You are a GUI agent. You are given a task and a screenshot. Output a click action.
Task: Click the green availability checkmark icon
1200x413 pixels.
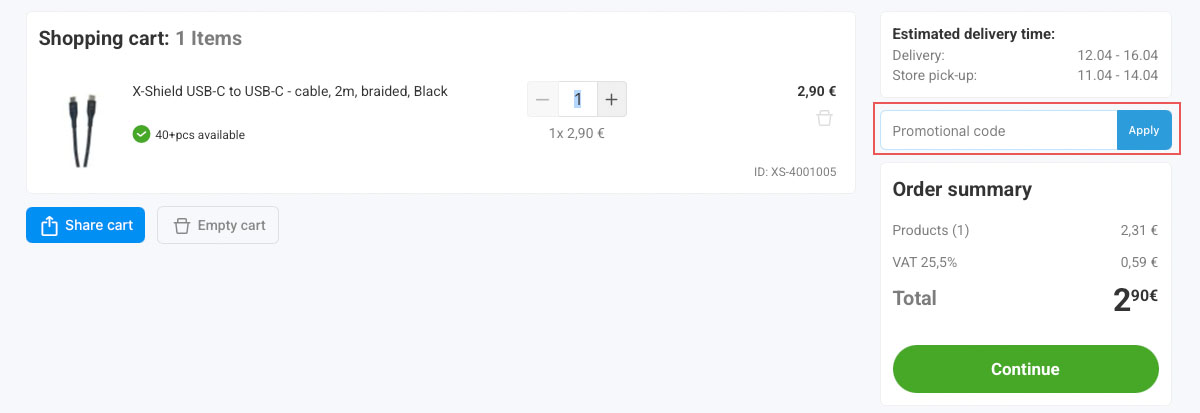142,134
